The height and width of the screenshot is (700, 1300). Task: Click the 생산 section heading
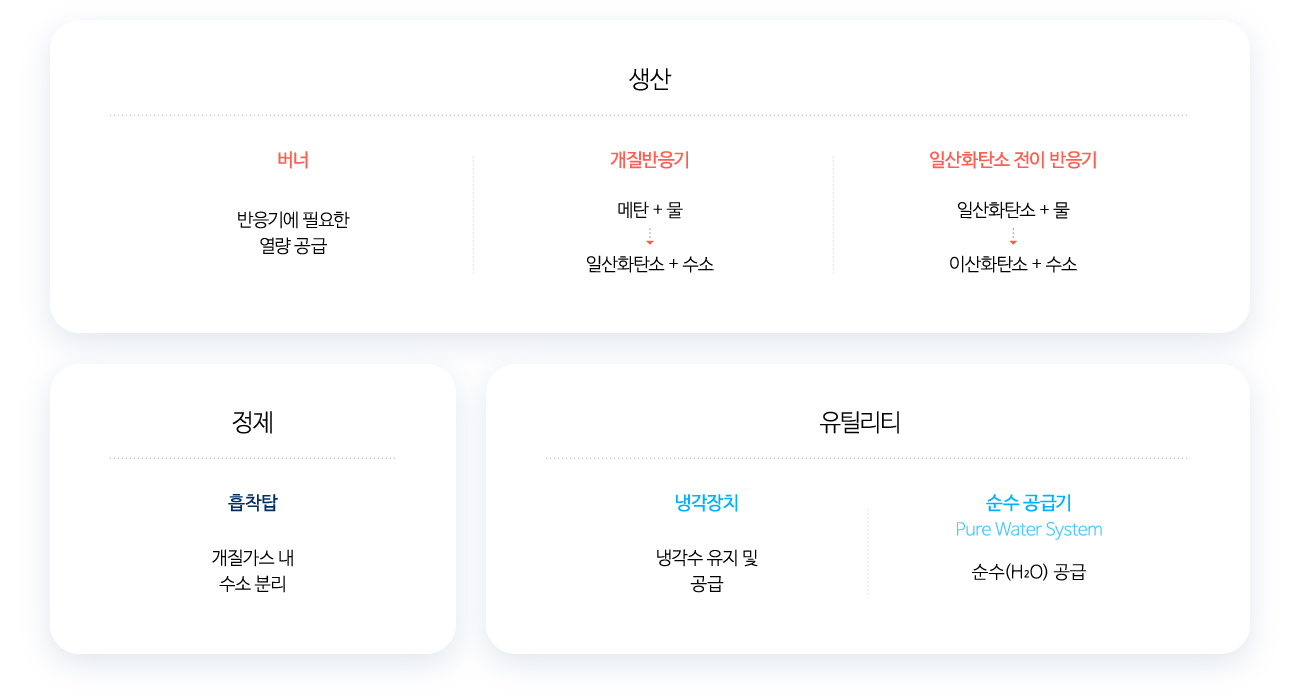[649, 80]
